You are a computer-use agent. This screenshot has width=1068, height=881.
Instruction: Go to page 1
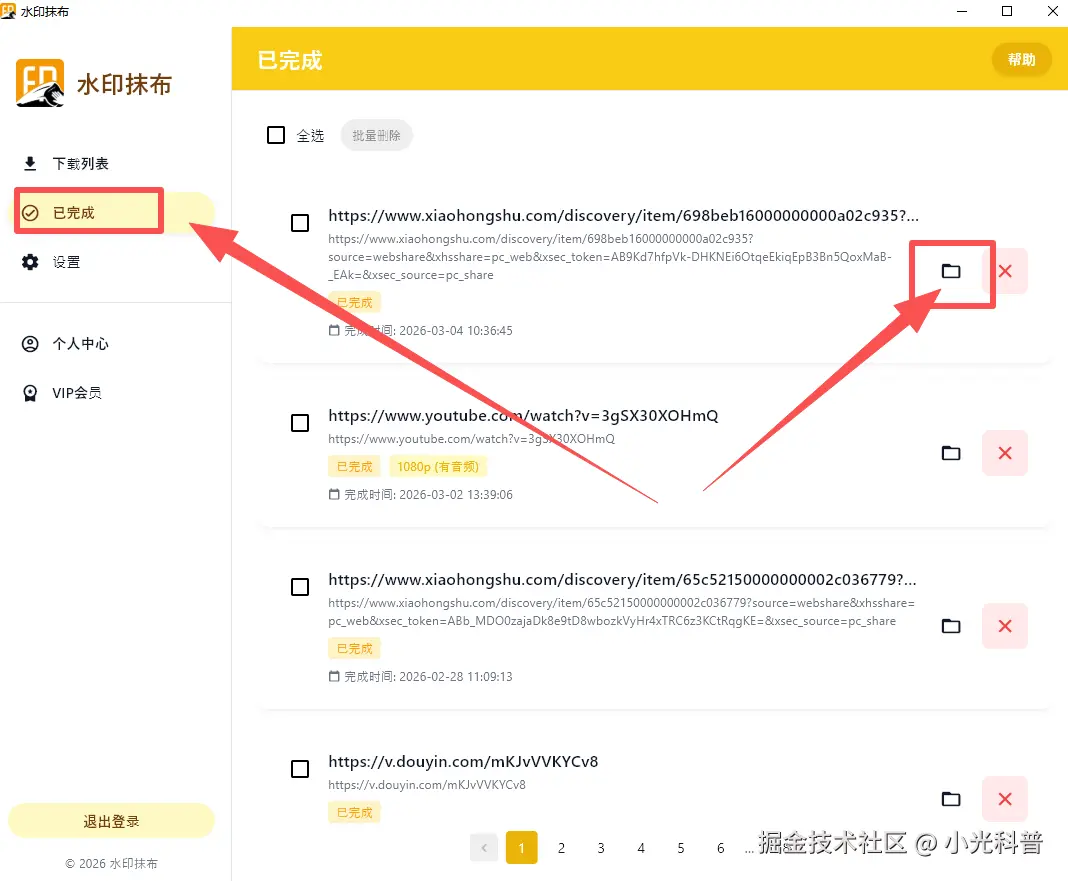click(x=522, y=848)
